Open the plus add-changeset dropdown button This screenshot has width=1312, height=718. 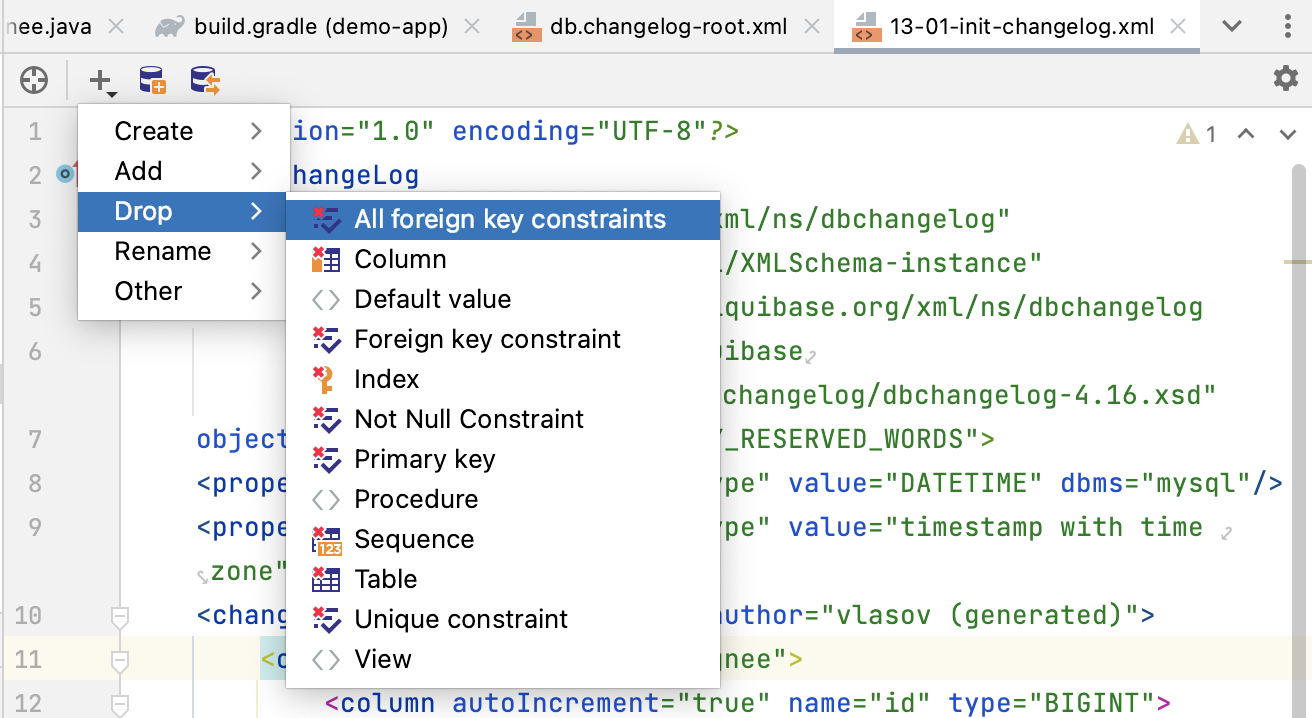coord(102,81)
